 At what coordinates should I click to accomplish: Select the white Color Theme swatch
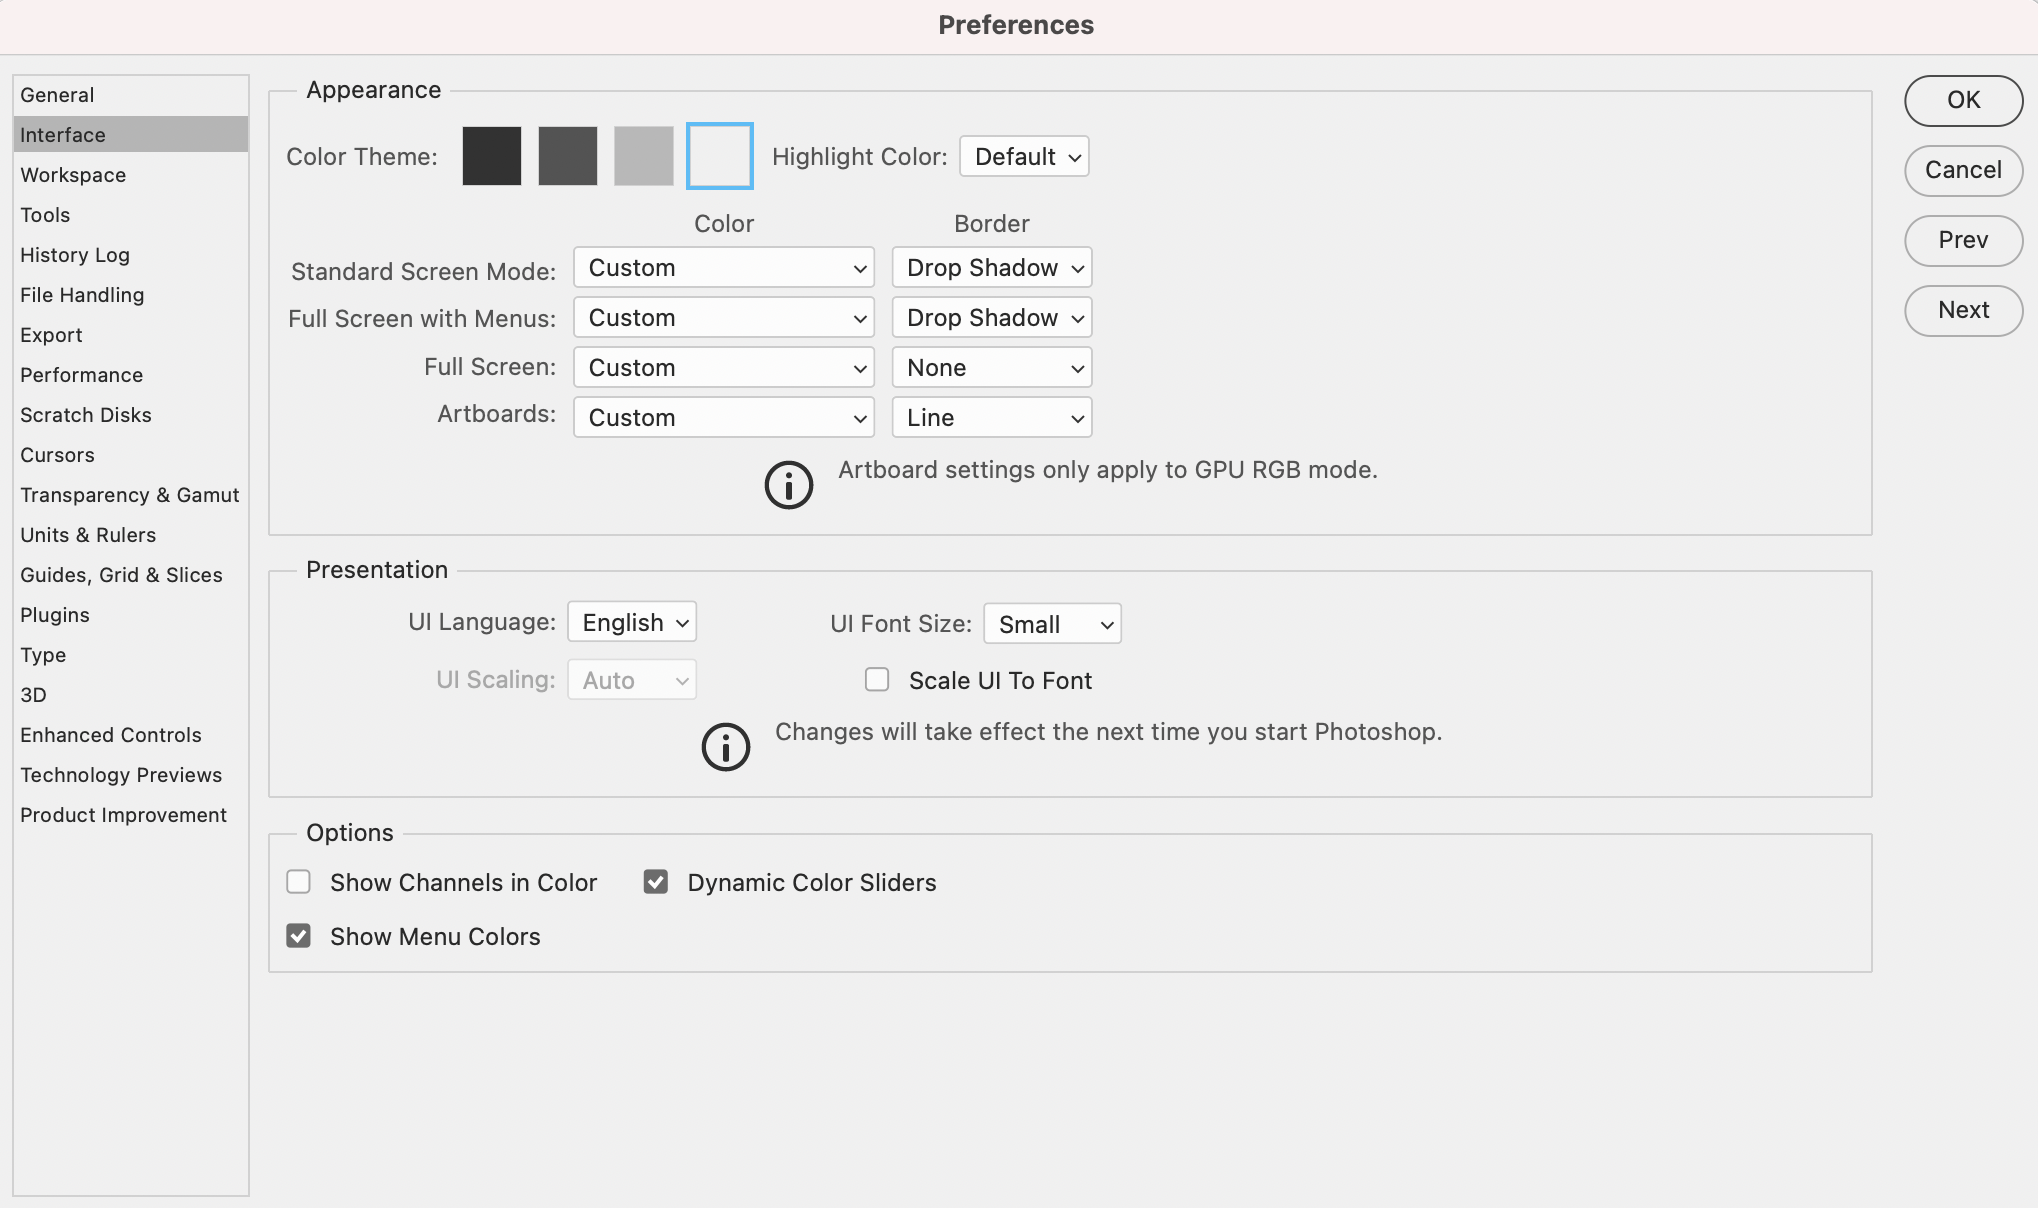[719, 156]
